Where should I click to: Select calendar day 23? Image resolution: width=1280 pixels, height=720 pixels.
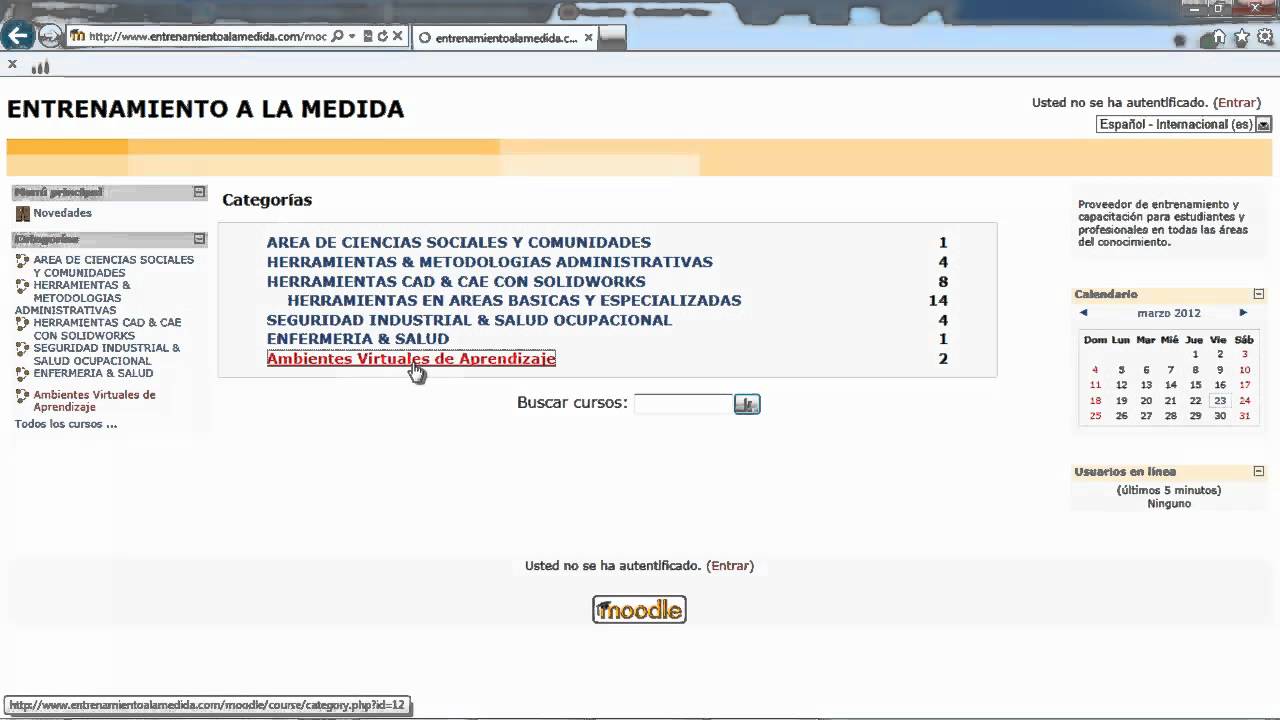pyautogui.click(x=1220, y=400)
